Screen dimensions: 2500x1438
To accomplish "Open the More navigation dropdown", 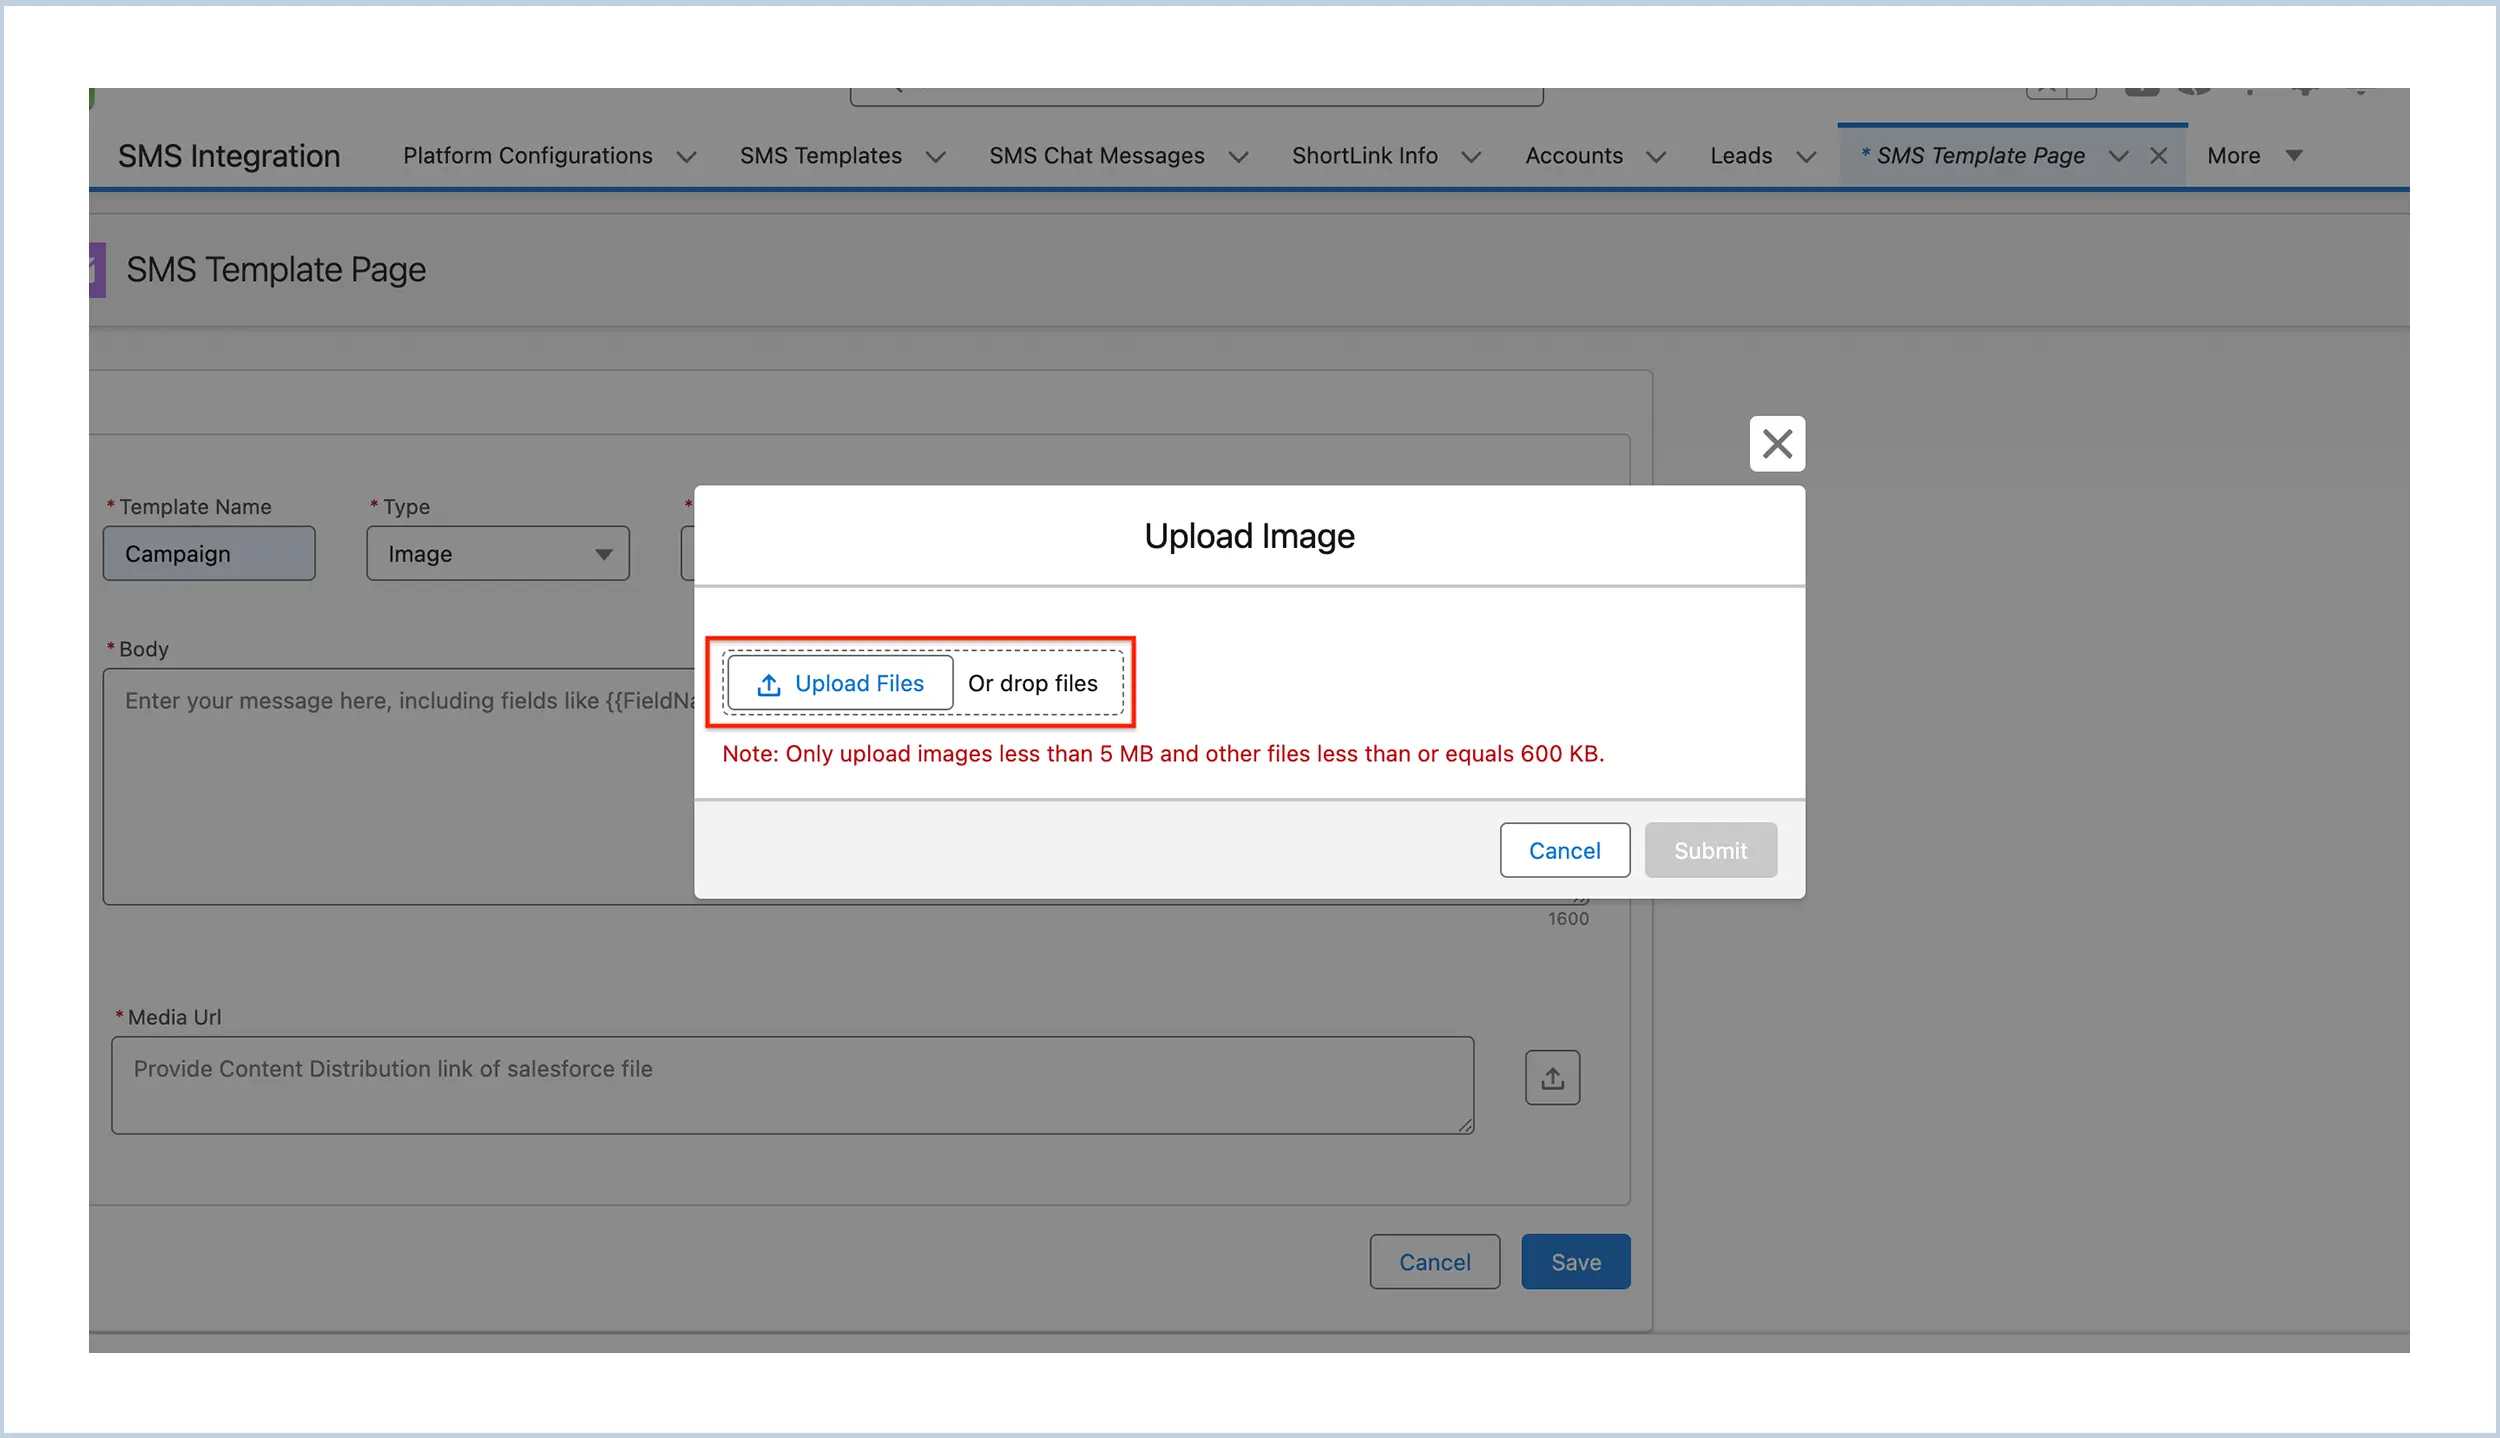I will [2256, 155].
